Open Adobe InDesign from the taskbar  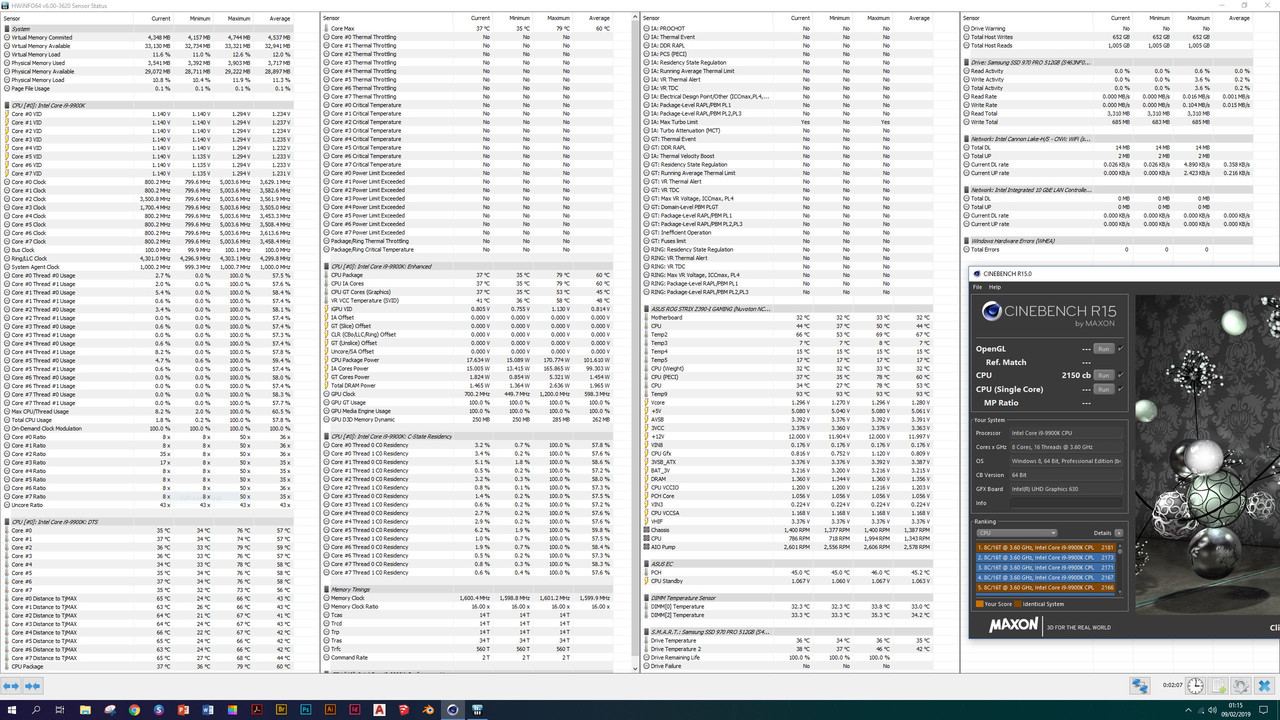point(354,710)
